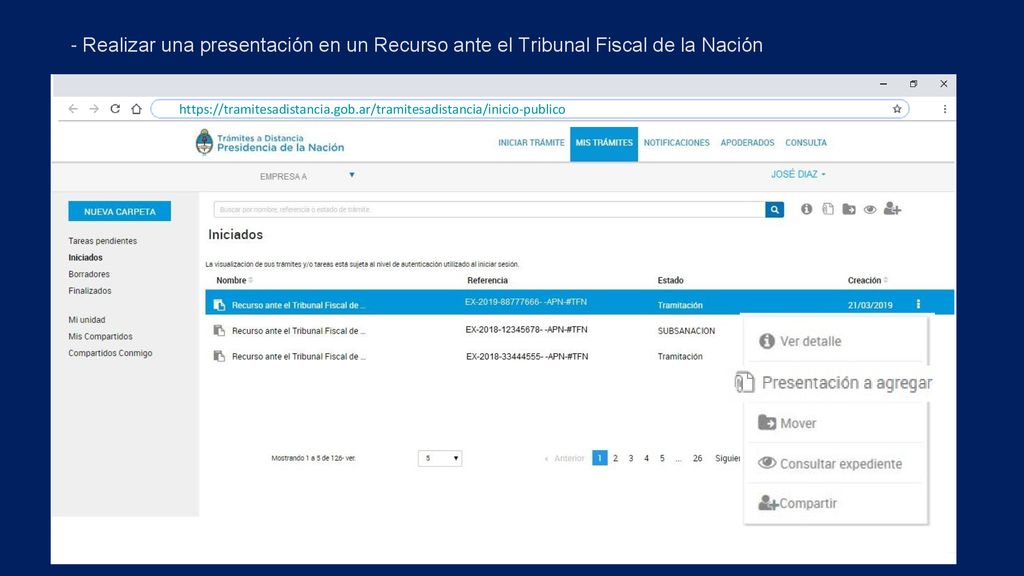Select reference EX-2018-12345678- -APN-#TFN
This screenshot has width=1024, height=576.
[526, 330]
